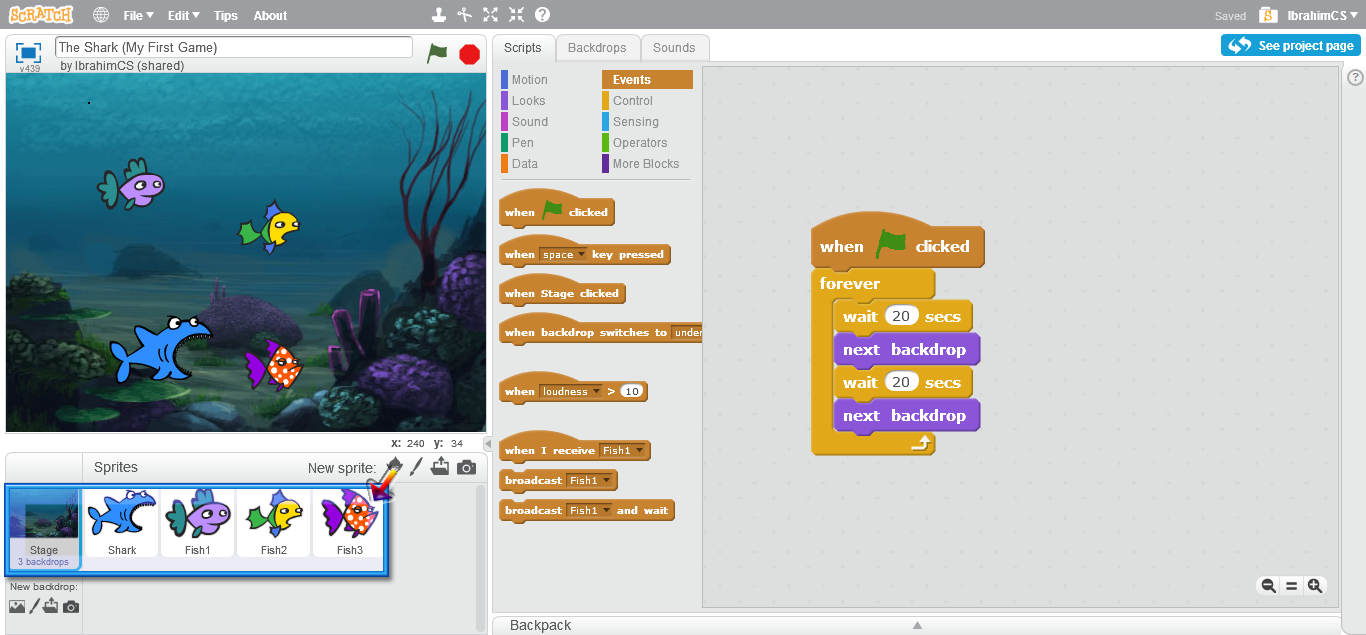Screen dimensions: 1366x635
Task: Choose backdrop from library
Action: tap(17, 606)
